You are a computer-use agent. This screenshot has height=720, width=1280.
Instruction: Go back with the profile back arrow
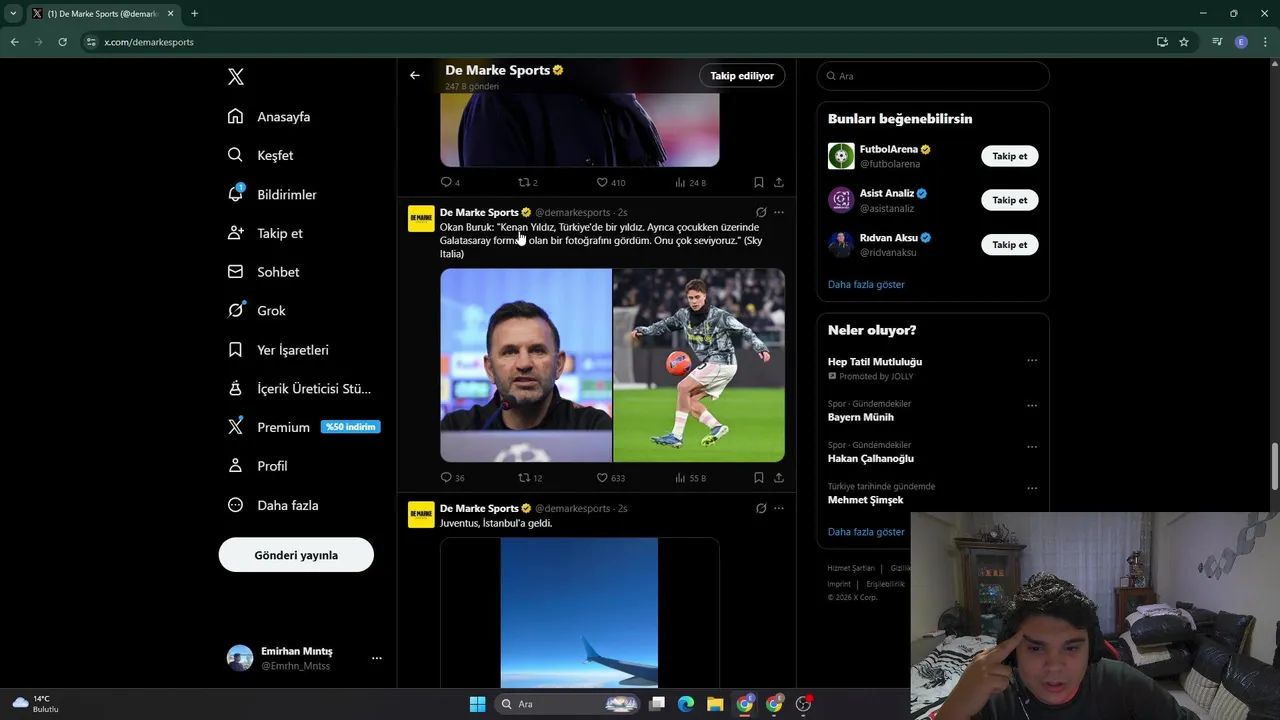click(x=414, y=75)
